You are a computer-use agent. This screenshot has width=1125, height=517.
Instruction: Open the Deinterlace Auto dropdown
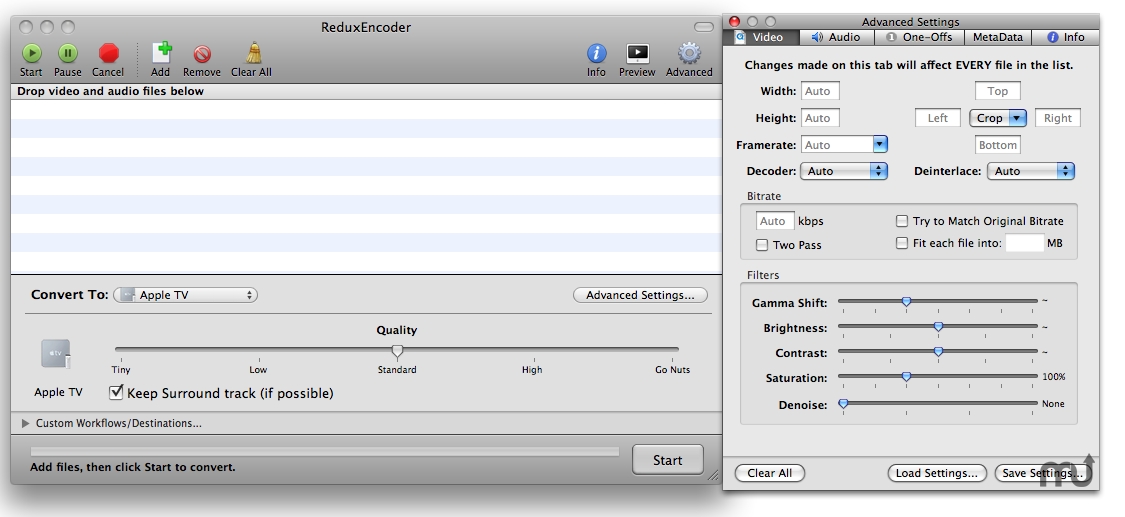[1030, 171]
